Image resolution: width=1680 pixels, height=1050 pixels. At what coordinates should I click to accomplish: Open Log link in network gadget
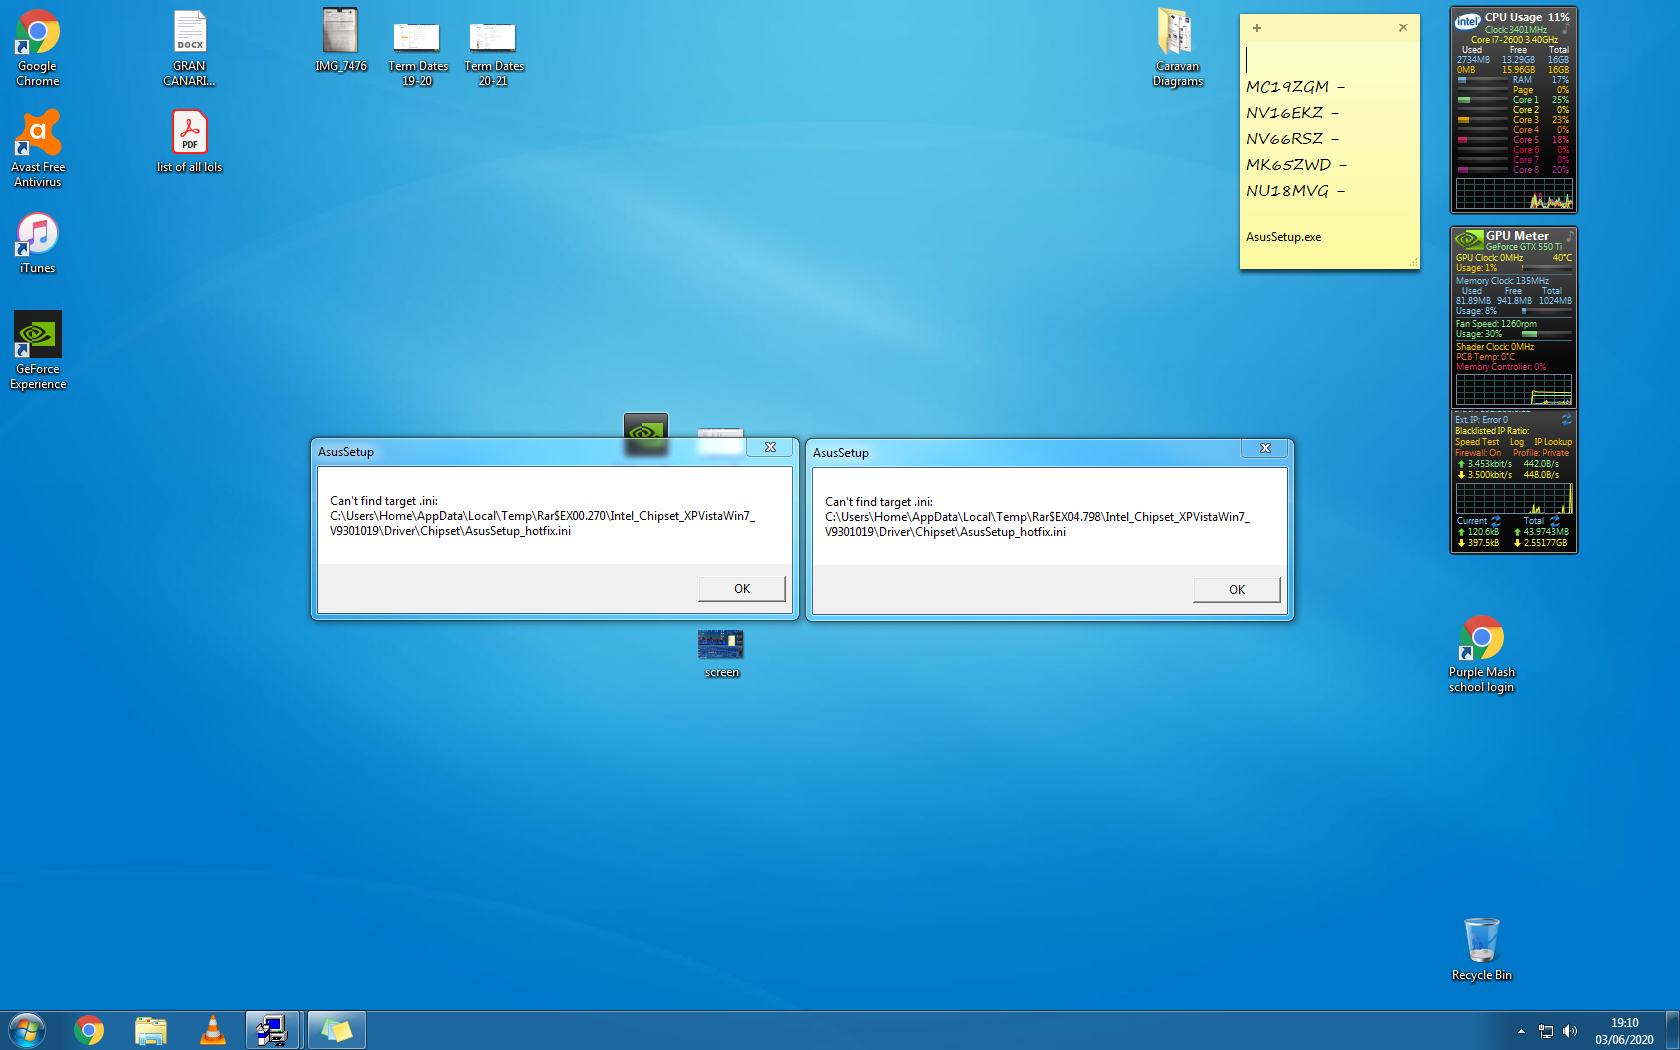pyautogui.click(x=1516, y=442)
